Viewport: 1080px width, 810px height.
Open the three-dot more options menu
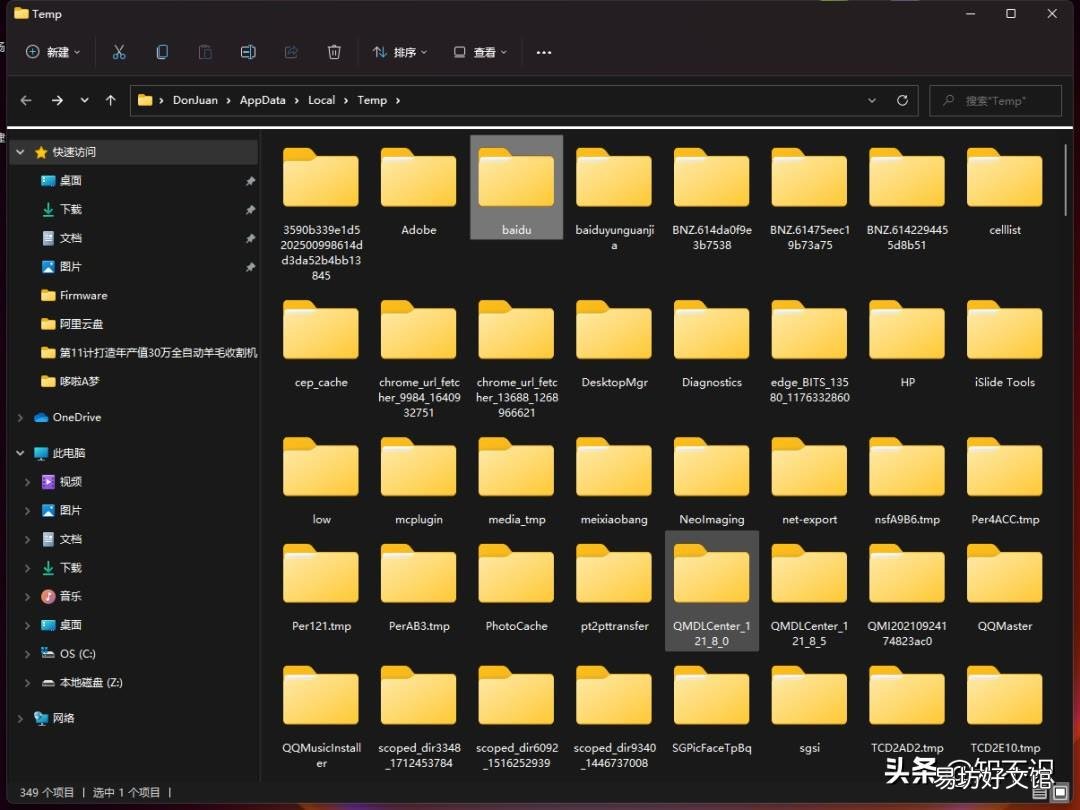pyautogui.click(x=544, y=52)
